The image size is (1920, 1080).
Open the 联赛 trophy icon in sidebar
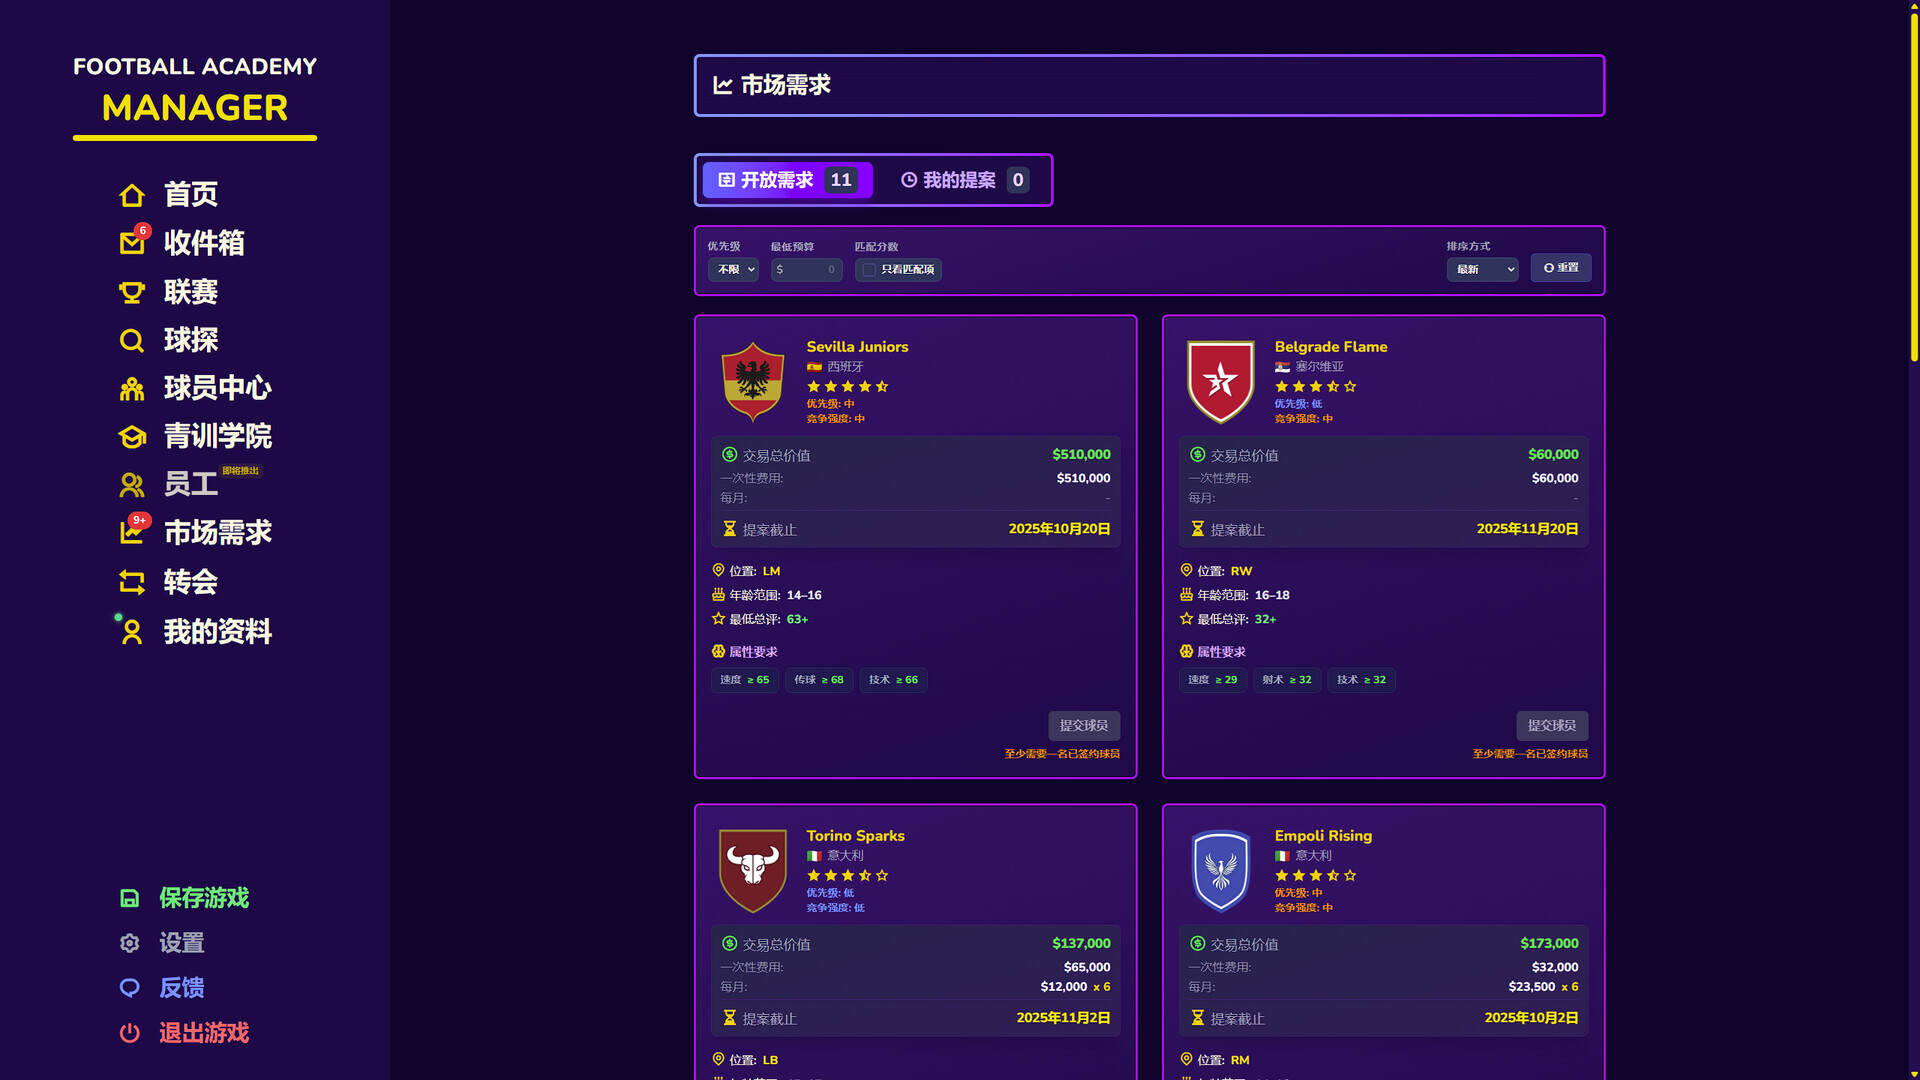131,292
